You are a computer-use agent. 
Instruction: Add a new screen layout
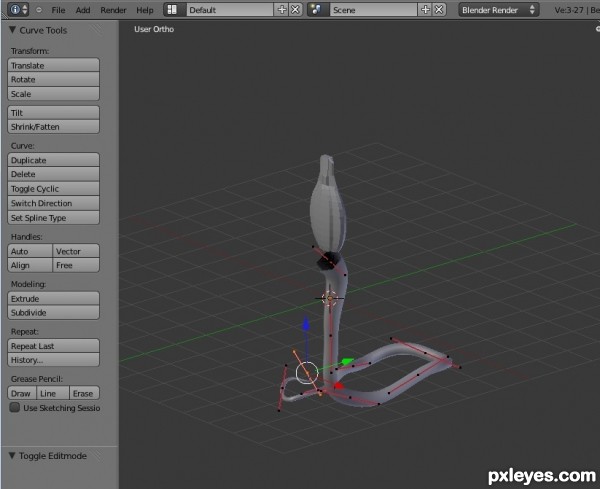pyautogui.click(x=282, y=10)
